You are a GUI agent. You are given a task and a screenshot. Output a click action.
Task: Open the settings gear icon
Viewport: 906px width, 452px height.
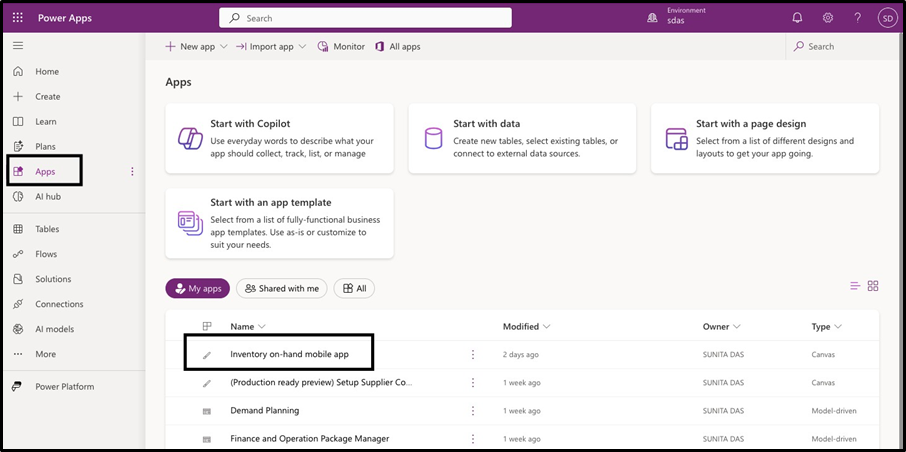(827, 18)
